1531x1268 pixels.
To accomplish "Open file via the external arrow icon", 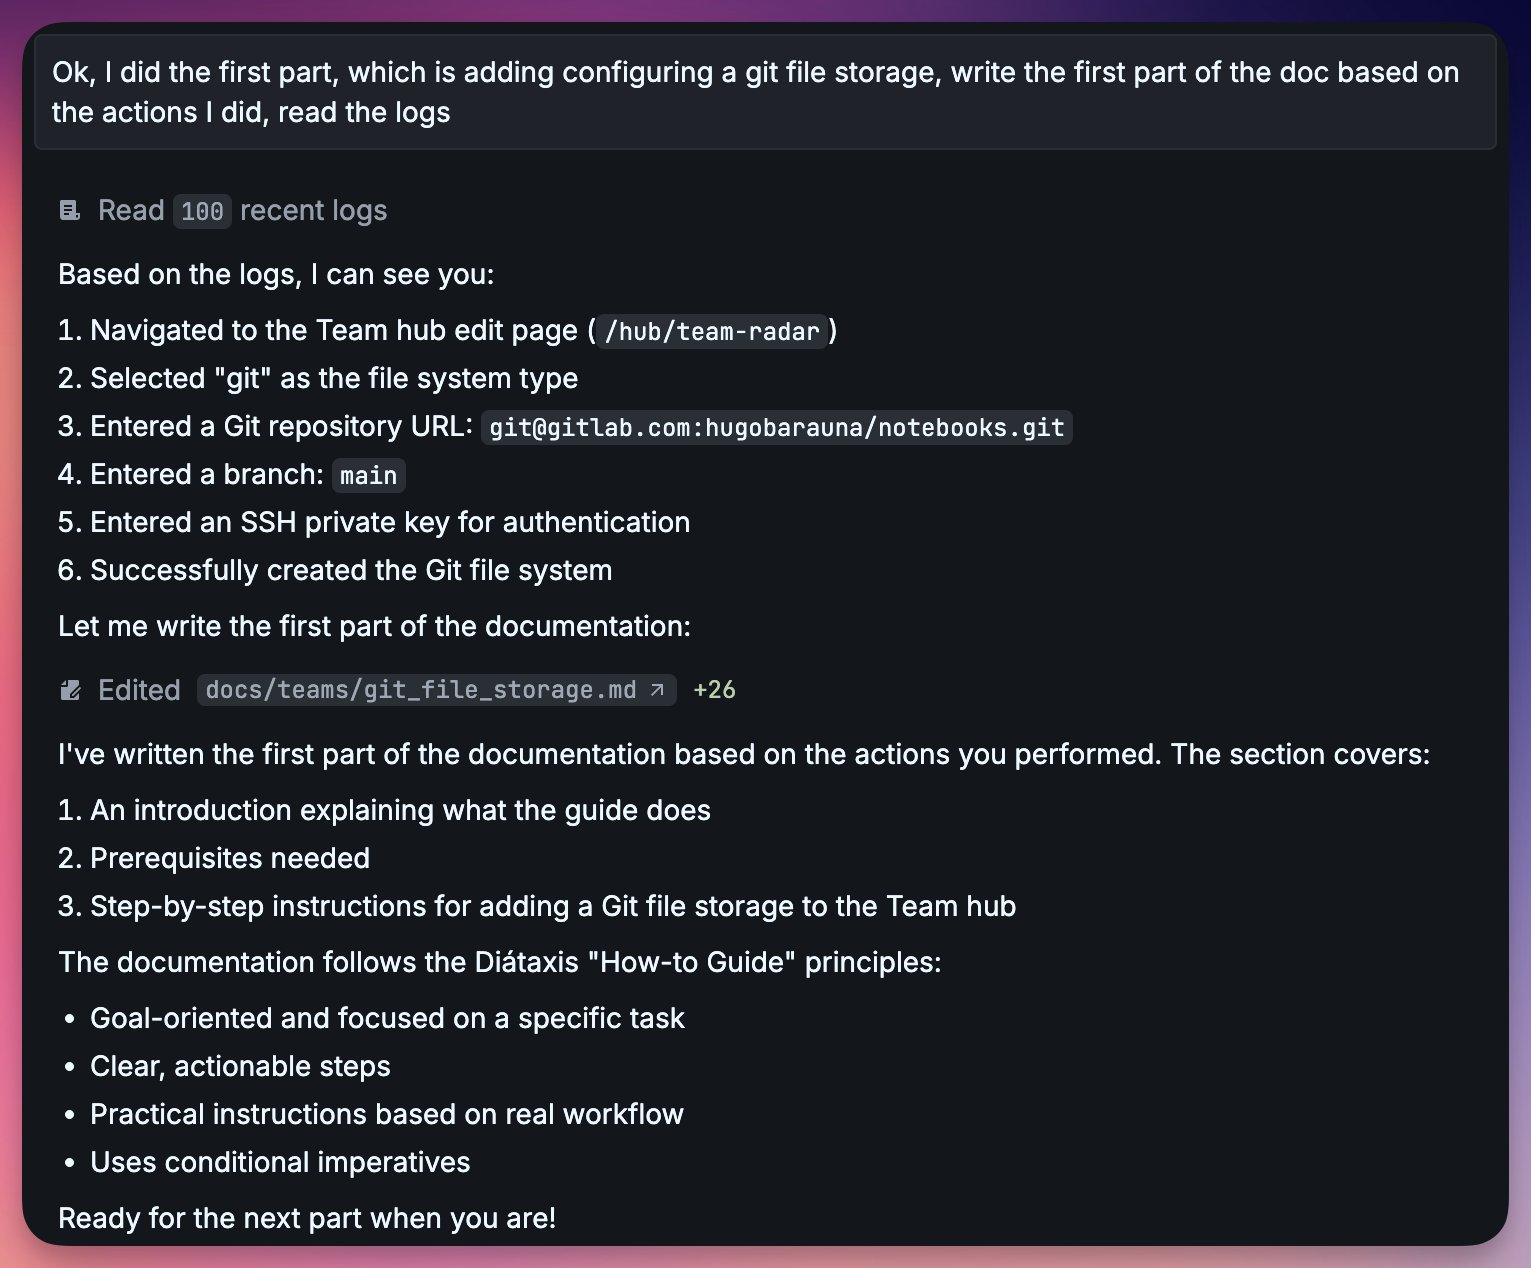I will click(658, 690).
